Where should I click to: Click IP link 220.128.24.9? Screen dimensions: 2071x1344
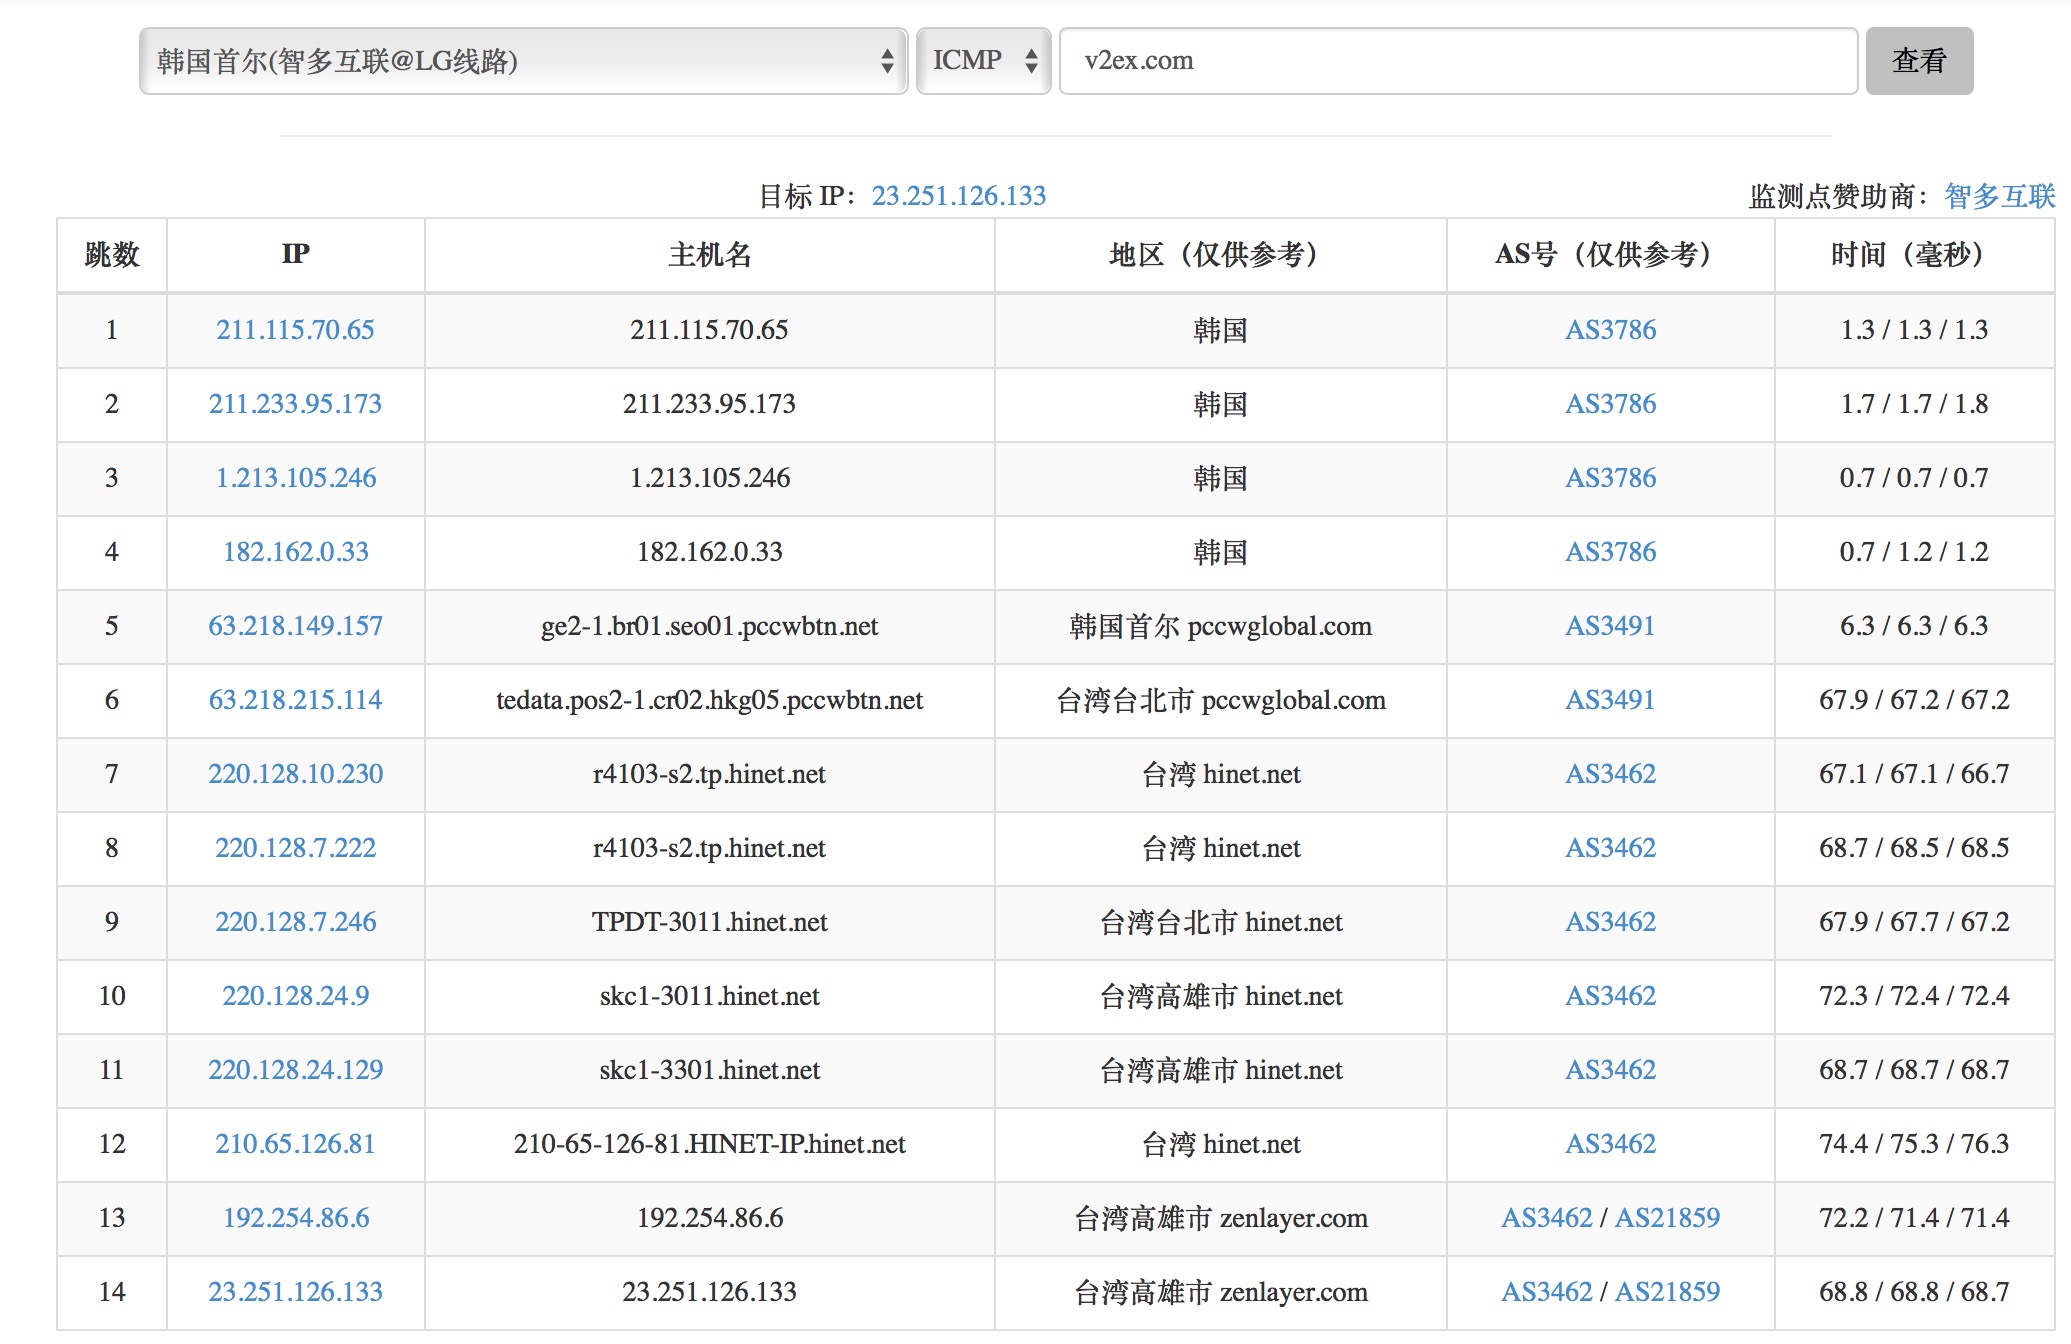coord(295,996)
